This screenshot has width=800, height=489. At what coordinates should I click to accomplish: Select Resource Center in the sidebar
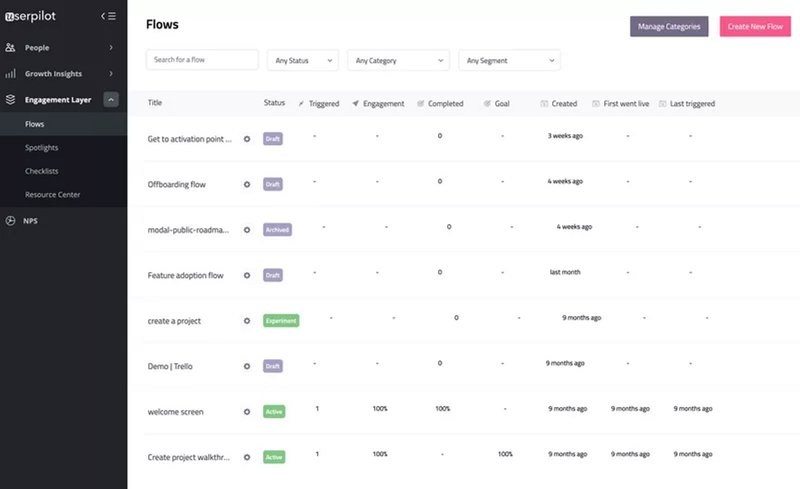coord(53,194)
